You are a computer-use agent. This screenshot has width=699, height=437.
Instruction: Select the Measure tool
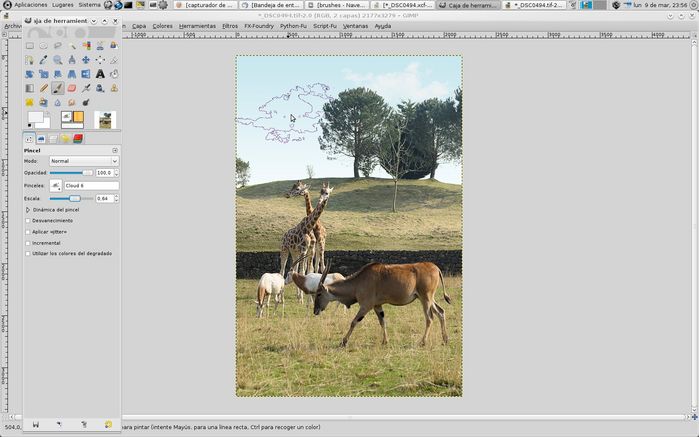click(x=72, y=60)
